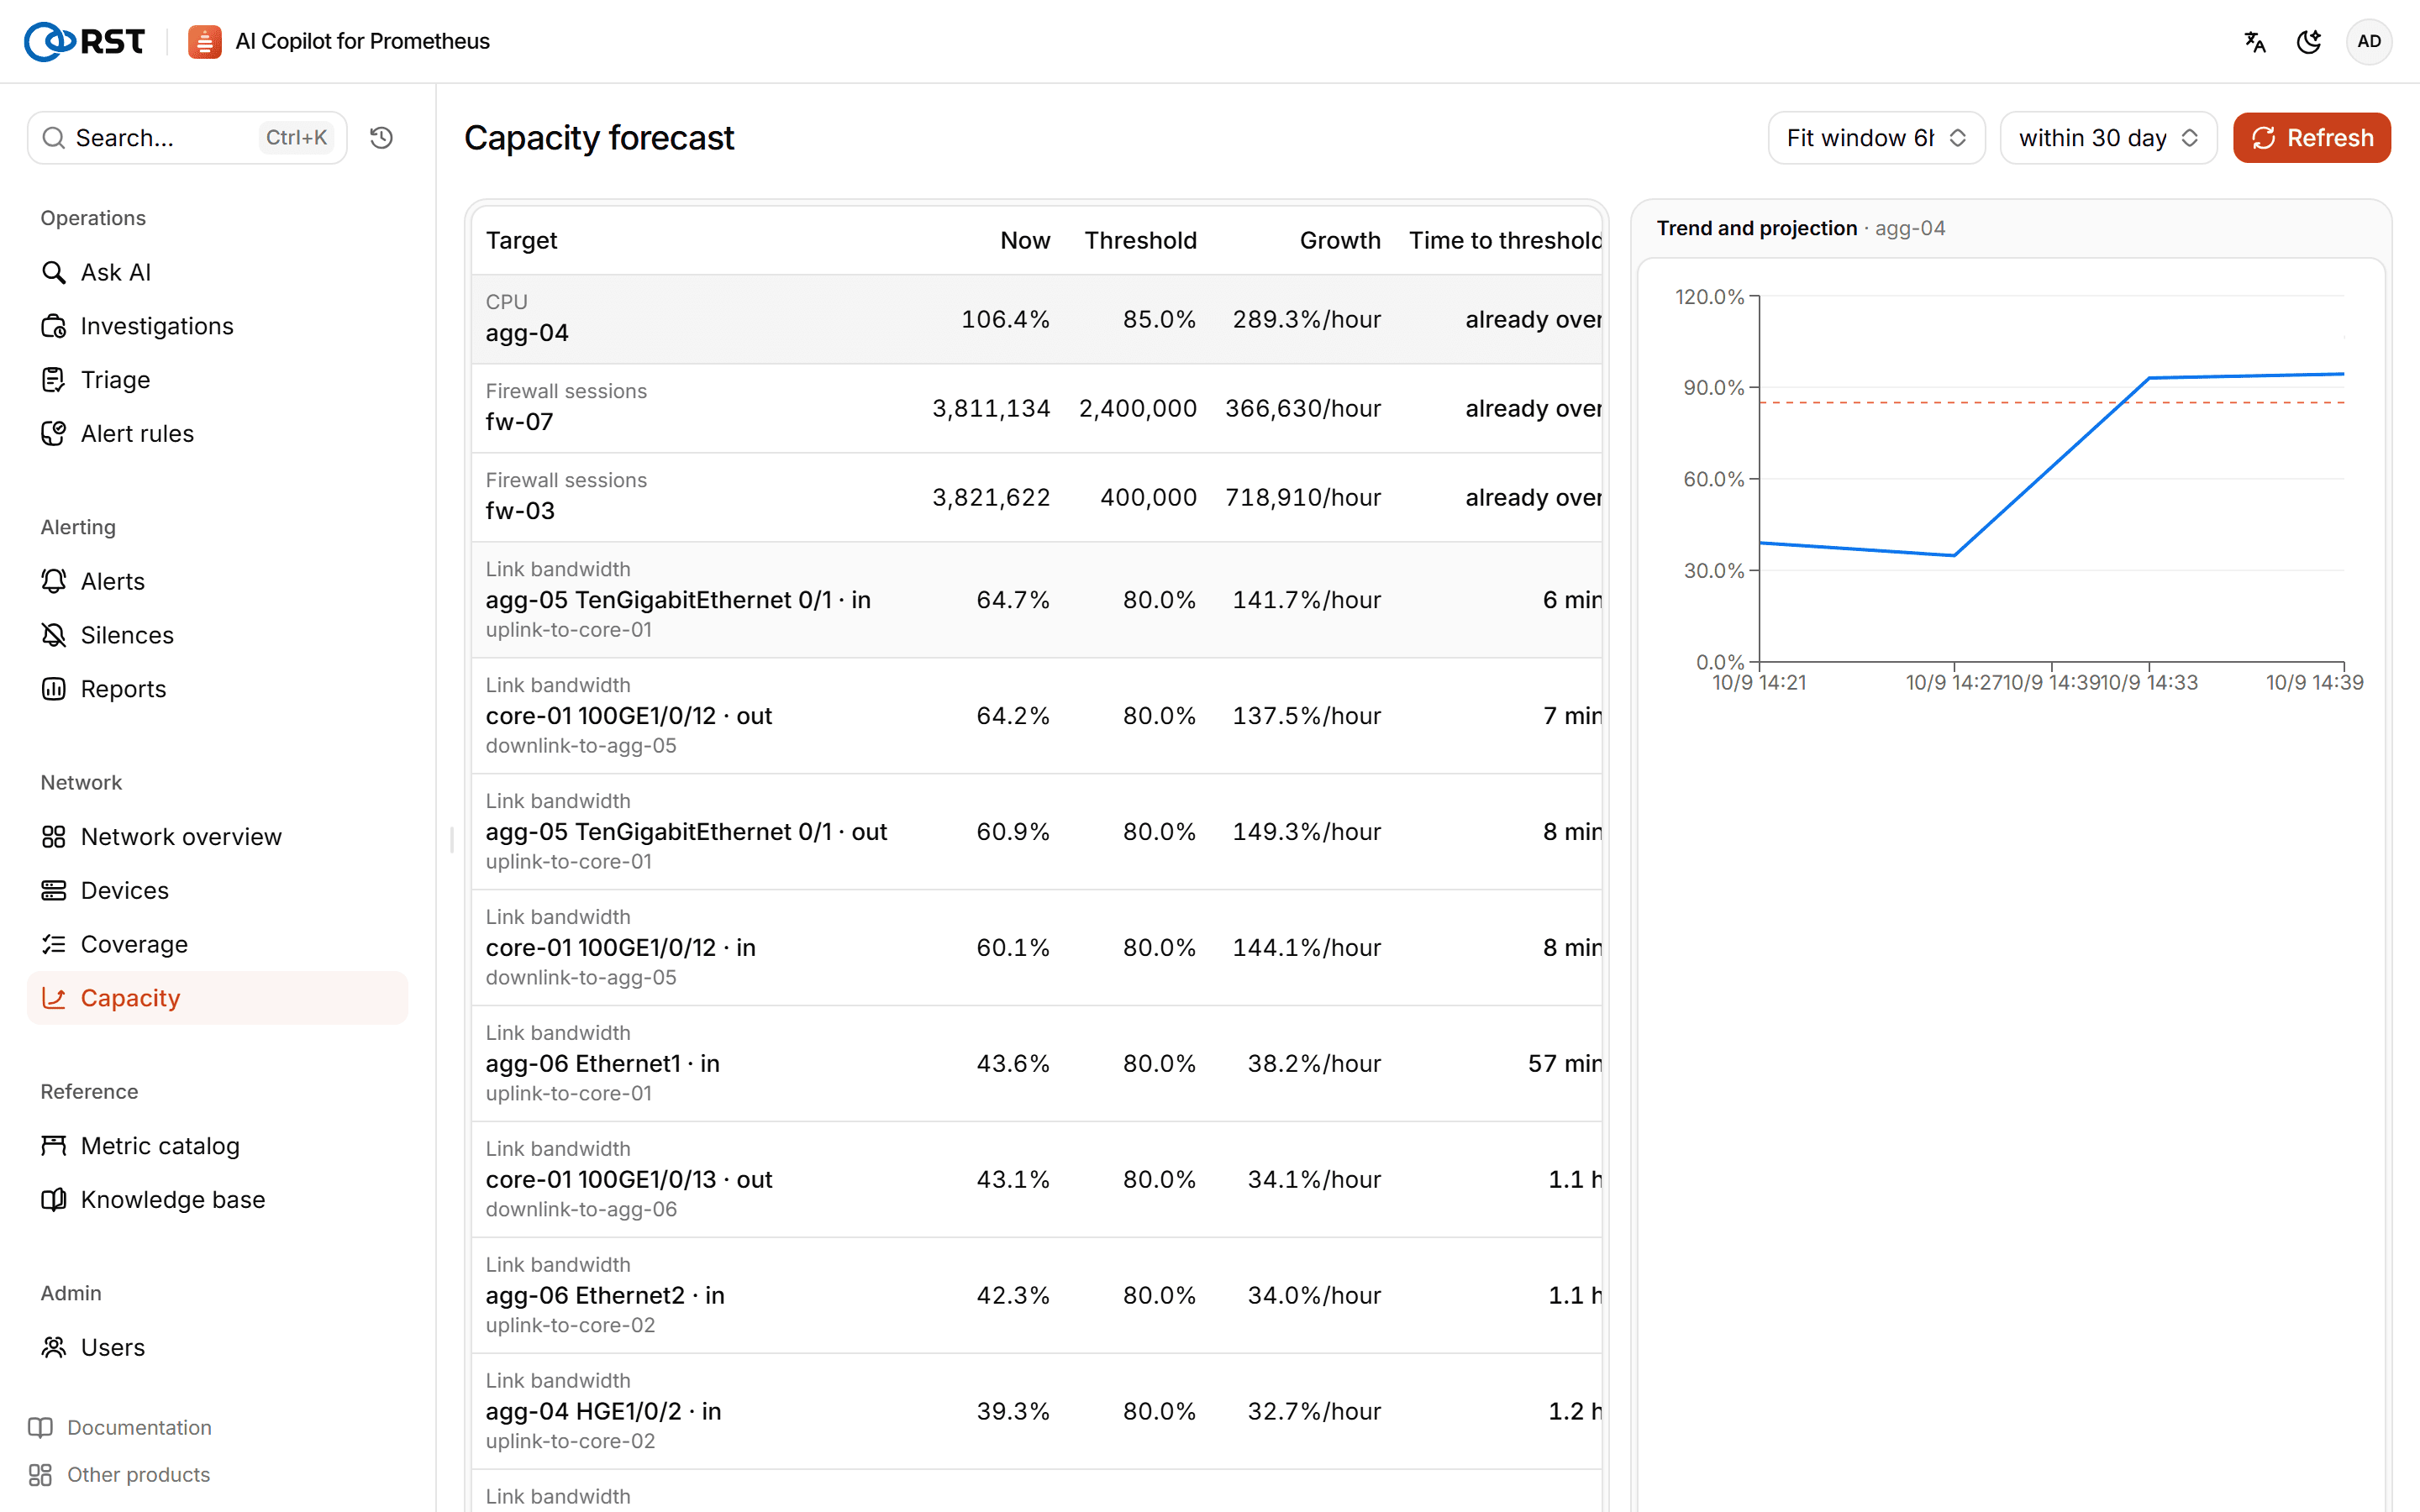Select agg-06 Ethernet2 · in row
The width and height of the screenshot is (2420, 1512).
coord(1037,1296)
